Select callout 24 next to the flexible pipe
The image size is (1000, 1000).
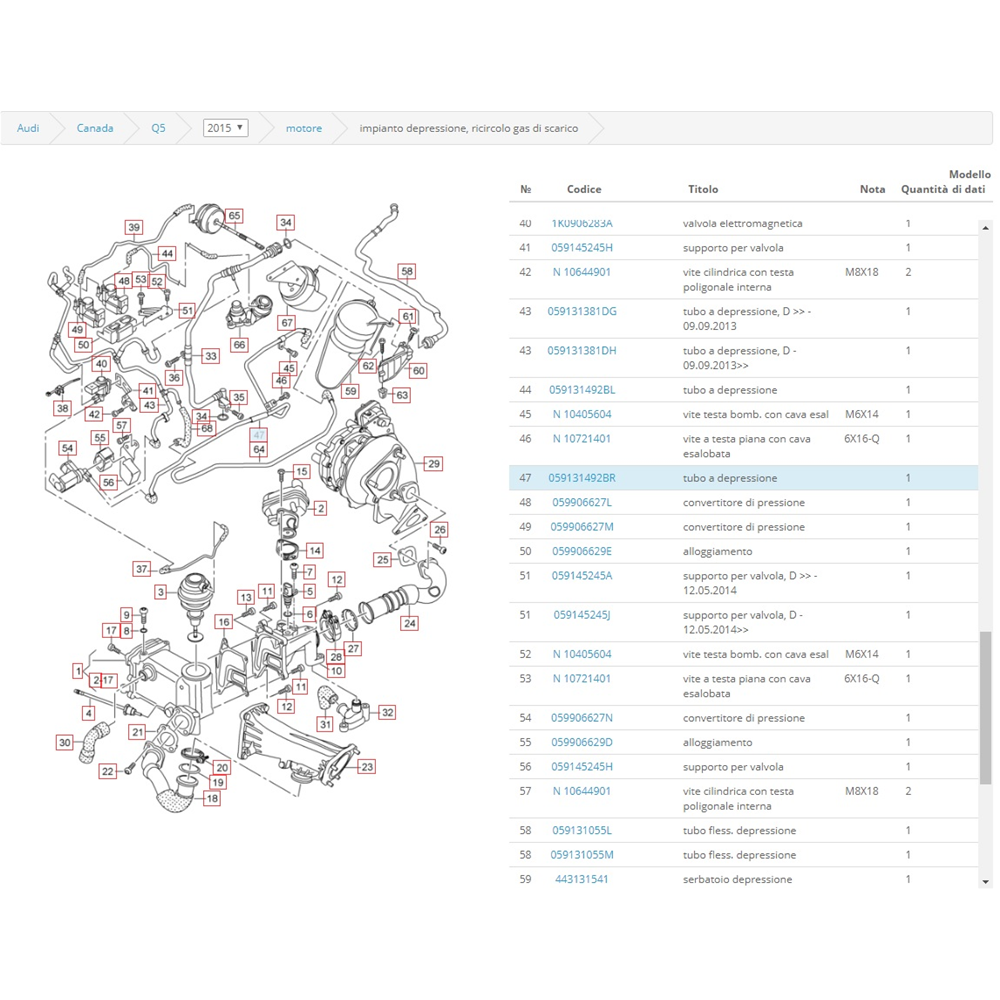[409, 623]
